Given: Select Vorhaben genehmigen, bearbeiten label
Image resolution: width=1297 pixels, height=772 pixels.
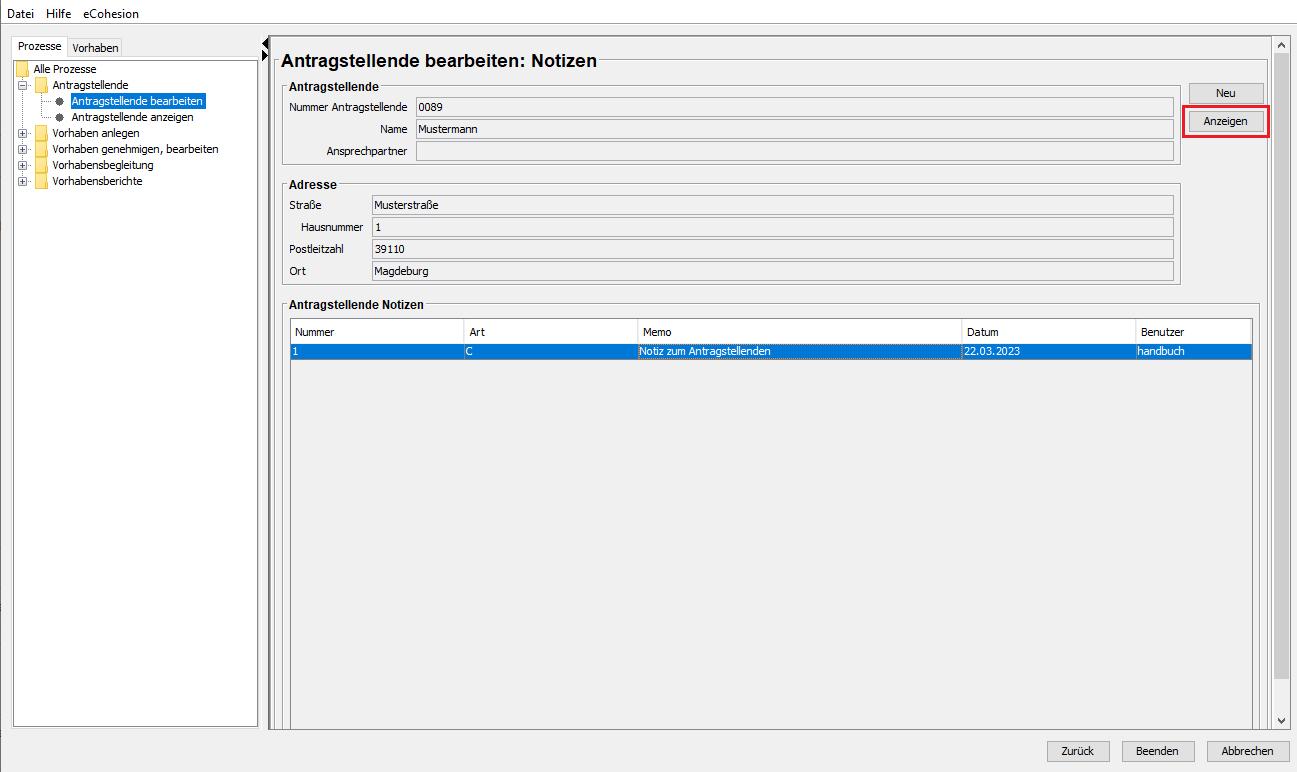Looking at the screenshot, I should [x=135, y=149].
